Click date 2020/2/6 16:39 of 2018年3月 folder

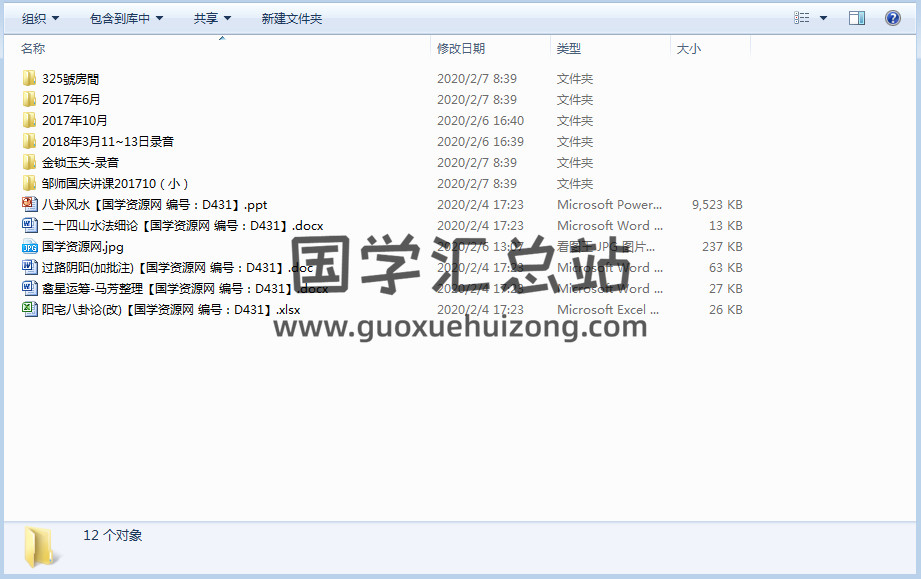point(480,142)
